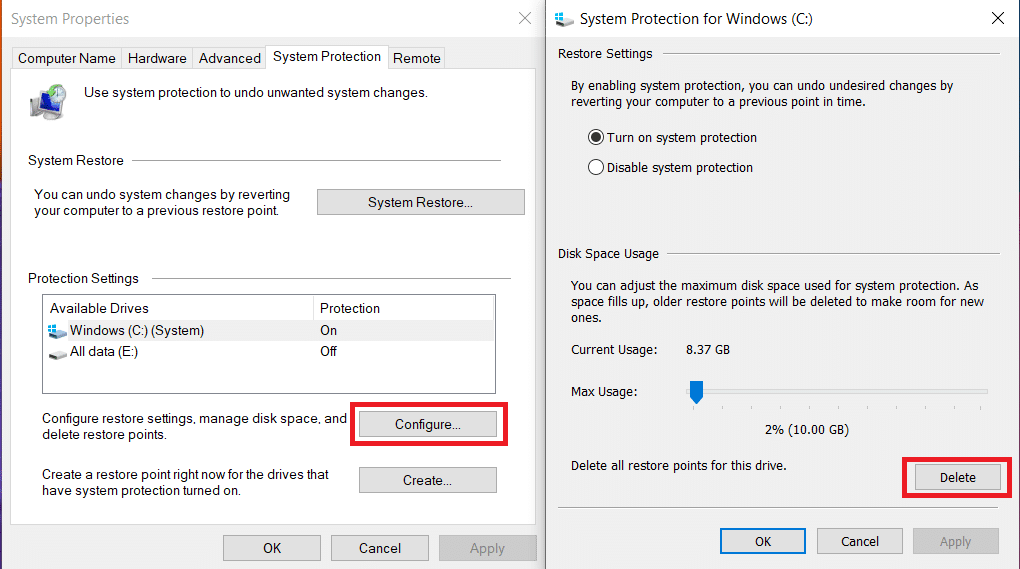Viewport: 1020px width, 569px height.
Task: Click the Max Usage slider handle
Action: pyautogui.click(x=696, y=391)
